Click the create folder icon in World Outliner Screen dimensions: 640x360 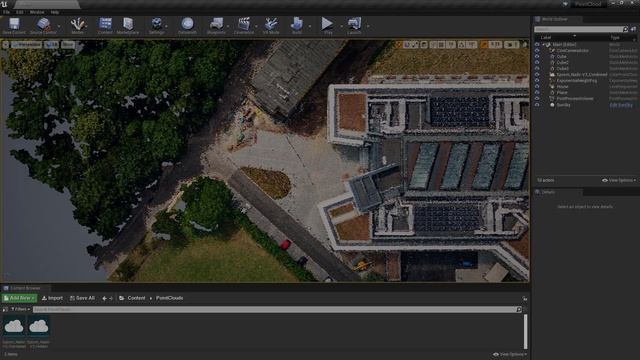tap(633, 29)
